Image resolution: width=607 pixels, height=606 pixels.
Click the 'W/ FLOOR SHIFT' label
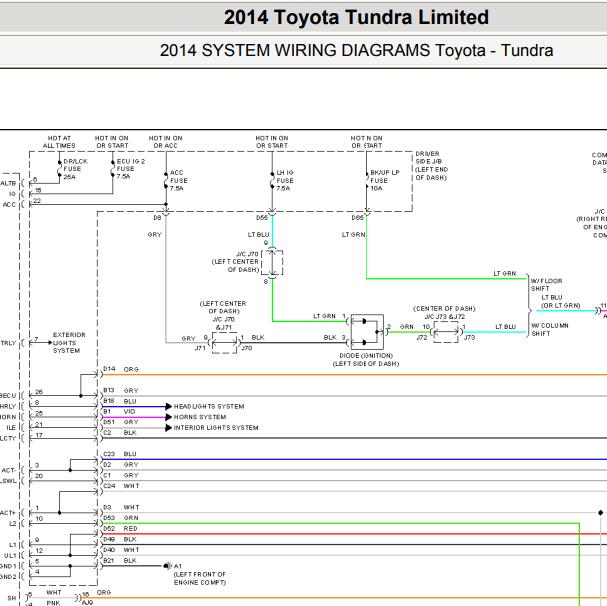coord(546,285)
